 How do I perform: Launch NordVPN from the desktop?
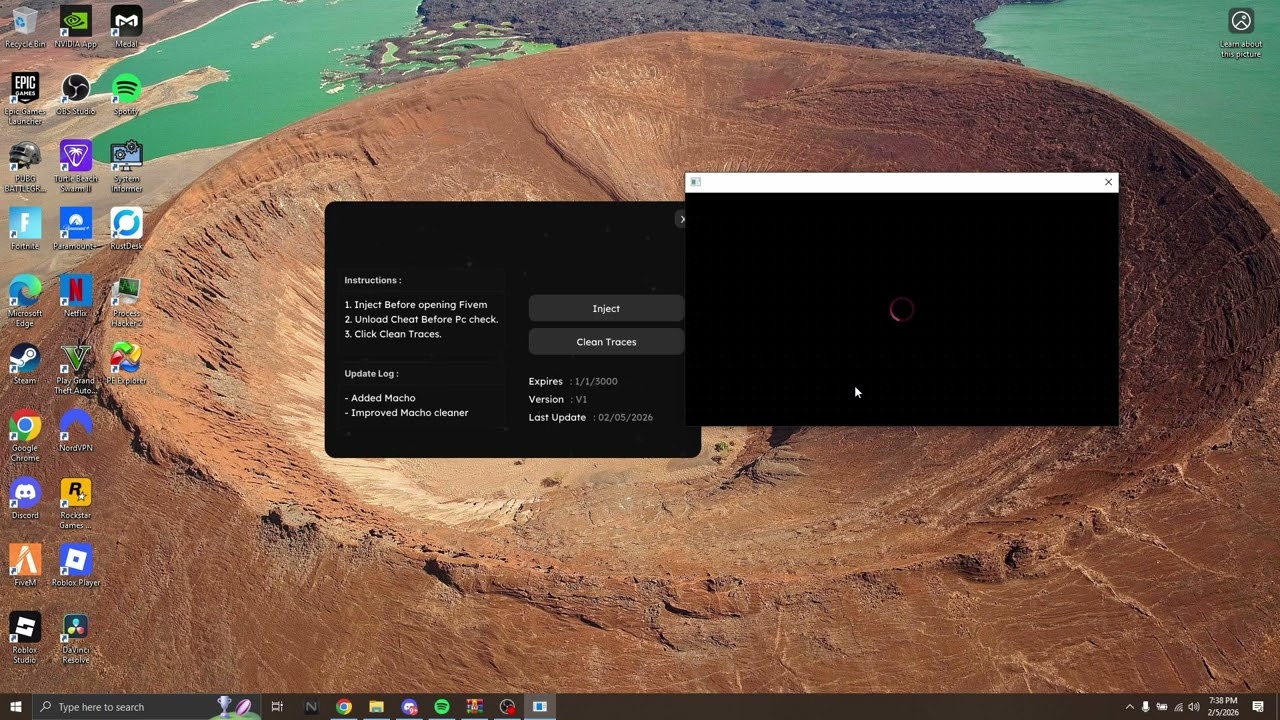tap(75, 431)
